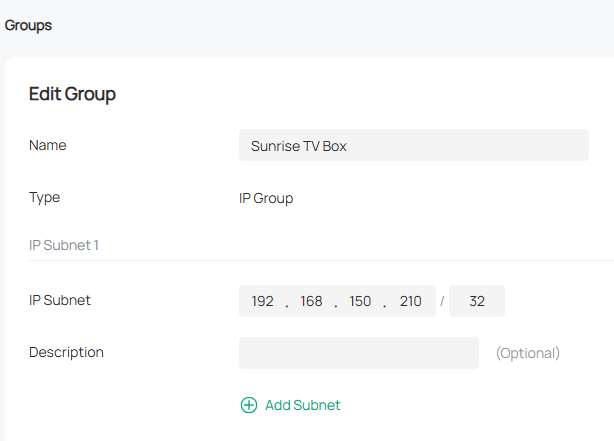Viewport: 614px width, 441px height.
Task: Click the (Optional) hint beside Description
Action: point(527,353)
